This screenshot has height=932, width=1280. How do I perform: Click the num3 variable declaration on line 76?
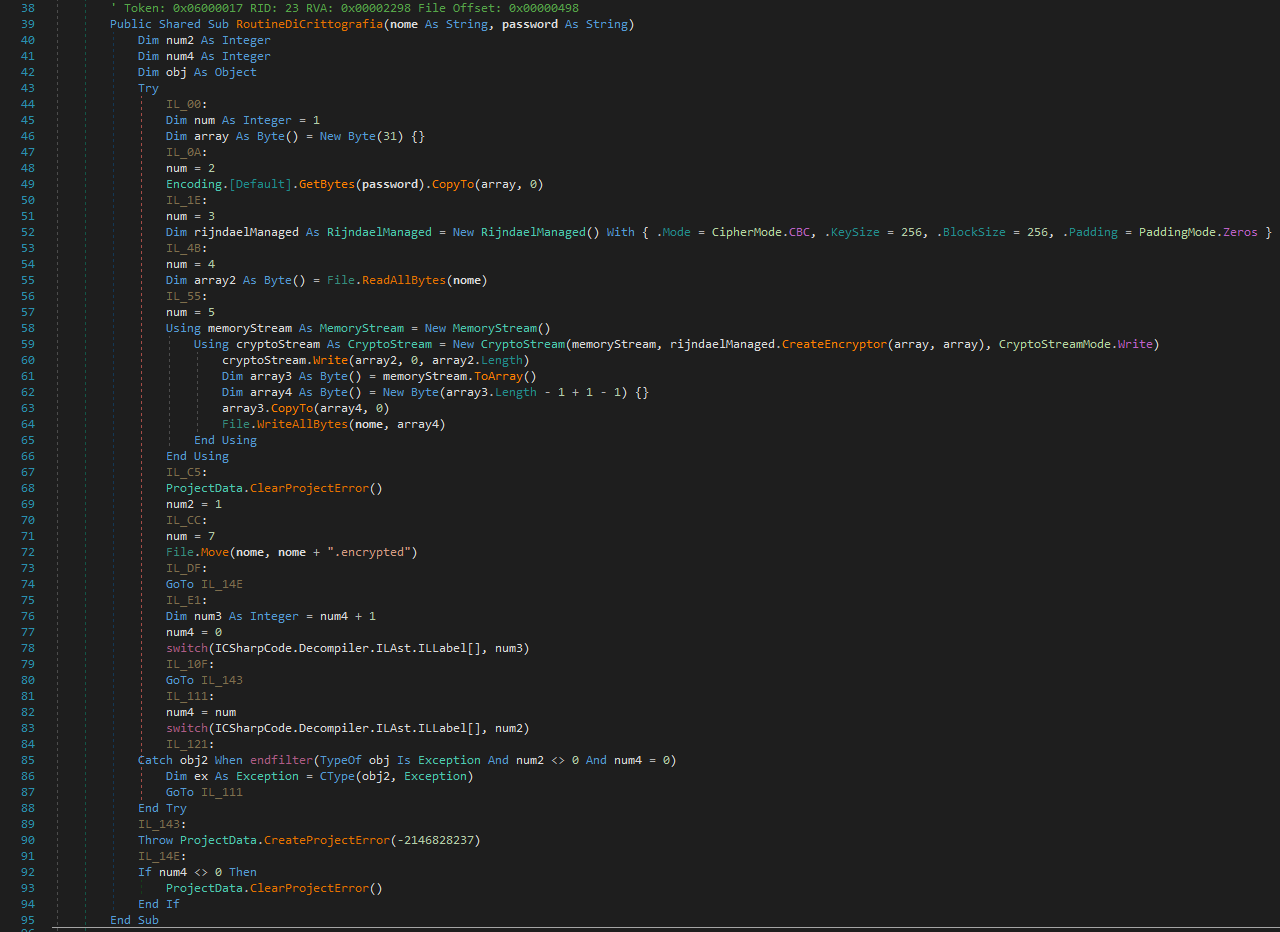coord(208,616)
